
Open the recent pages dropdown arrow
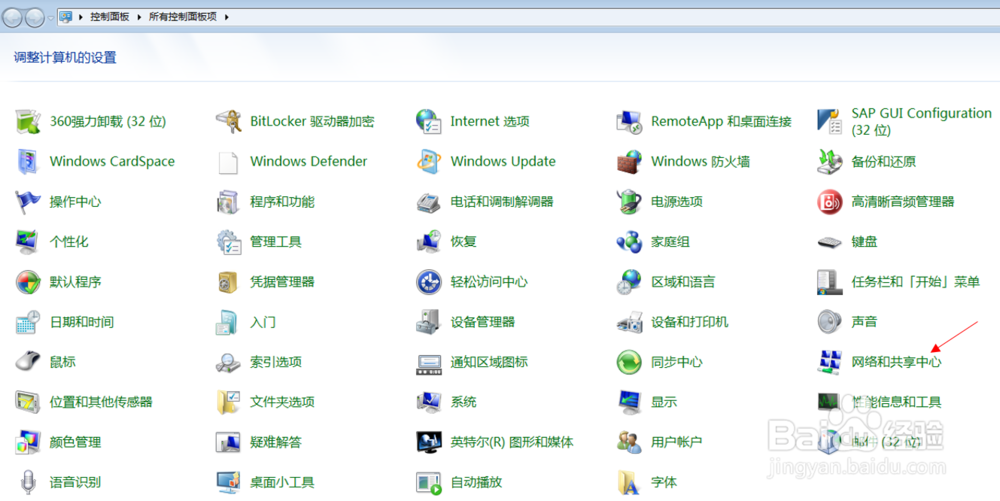(x=51, y=18)
